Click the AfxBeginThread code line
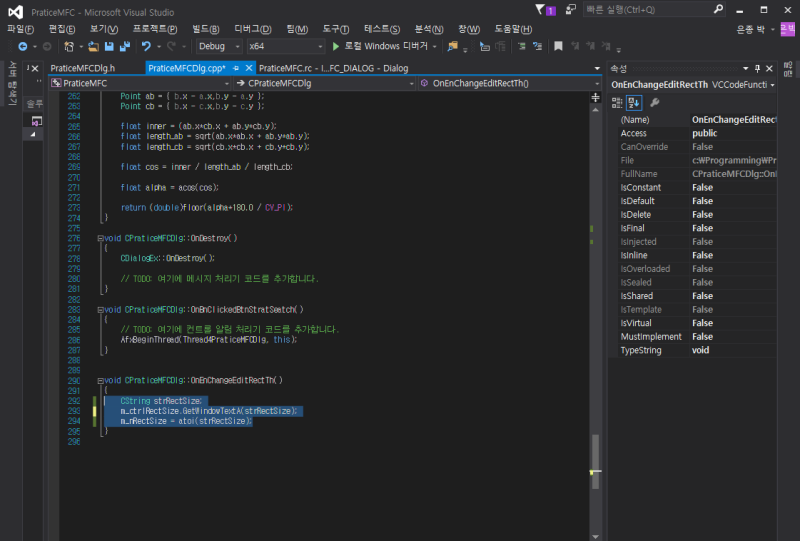 (209, 340)
